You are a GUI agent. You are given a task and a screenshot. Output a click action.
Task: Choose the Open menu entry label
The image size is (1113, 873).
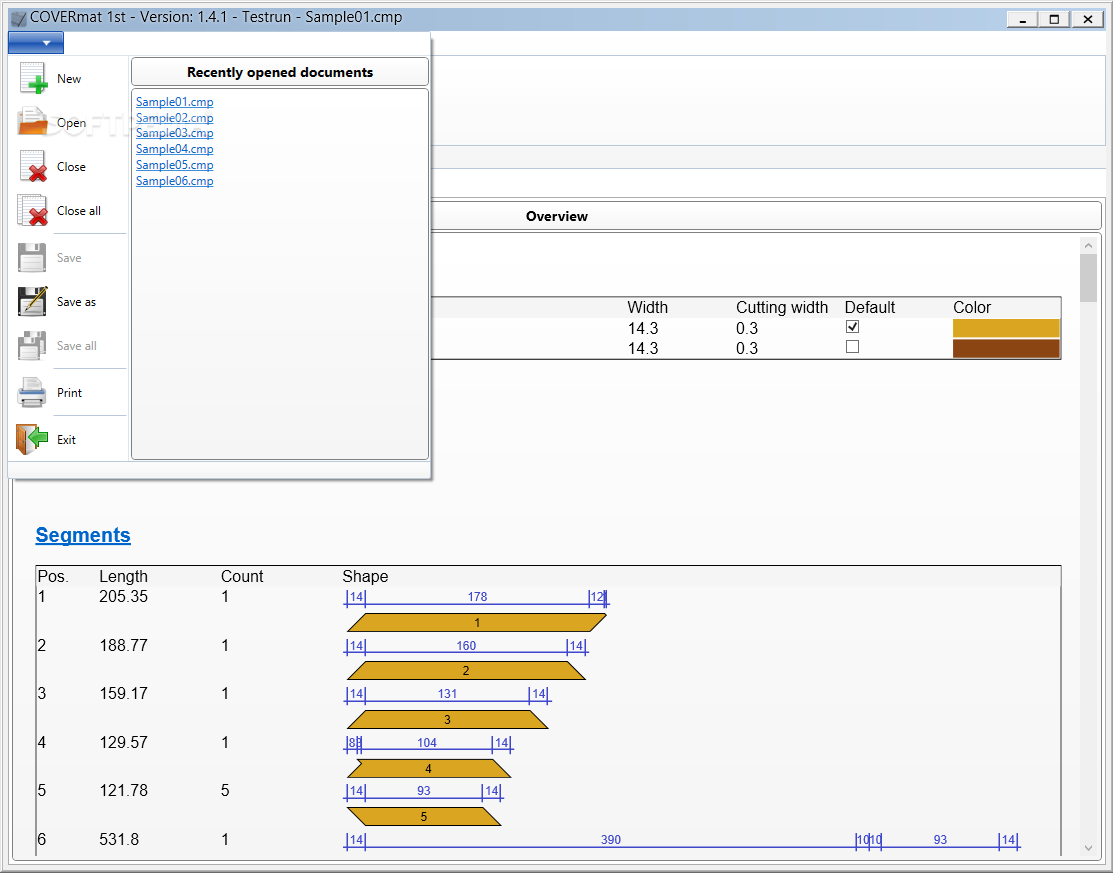click(71, 123)
